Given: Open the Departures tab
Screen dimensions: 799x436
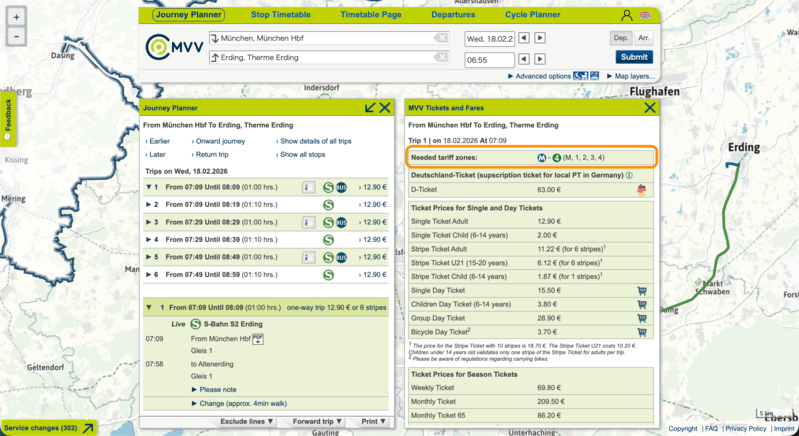Looking at the screenshot, I should tap(453, 15).
